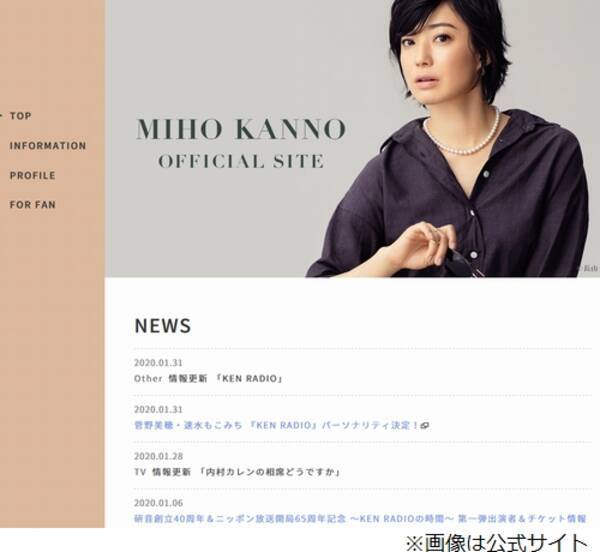Select the Other 情報更新 KEN RADIO entry
The height and width of the screenshot is (552, 600).
point(208,379)
